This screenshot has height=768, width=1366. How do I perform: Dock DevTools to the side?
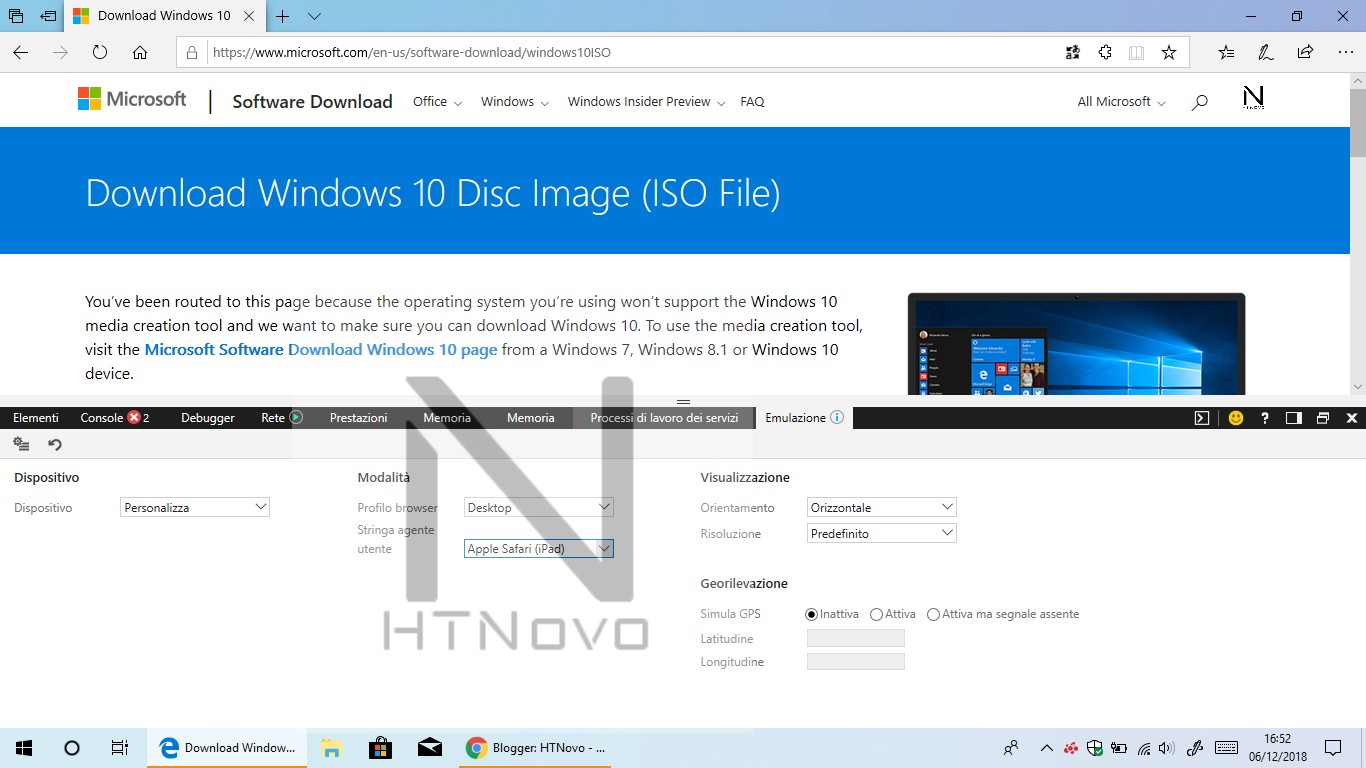click(x=1294, y=418)
